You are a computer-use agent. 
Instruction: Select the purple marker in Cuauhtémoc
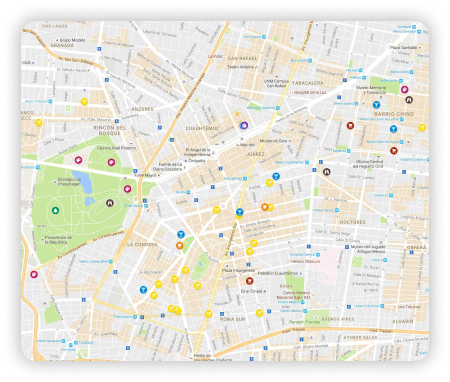click(244, 125)
